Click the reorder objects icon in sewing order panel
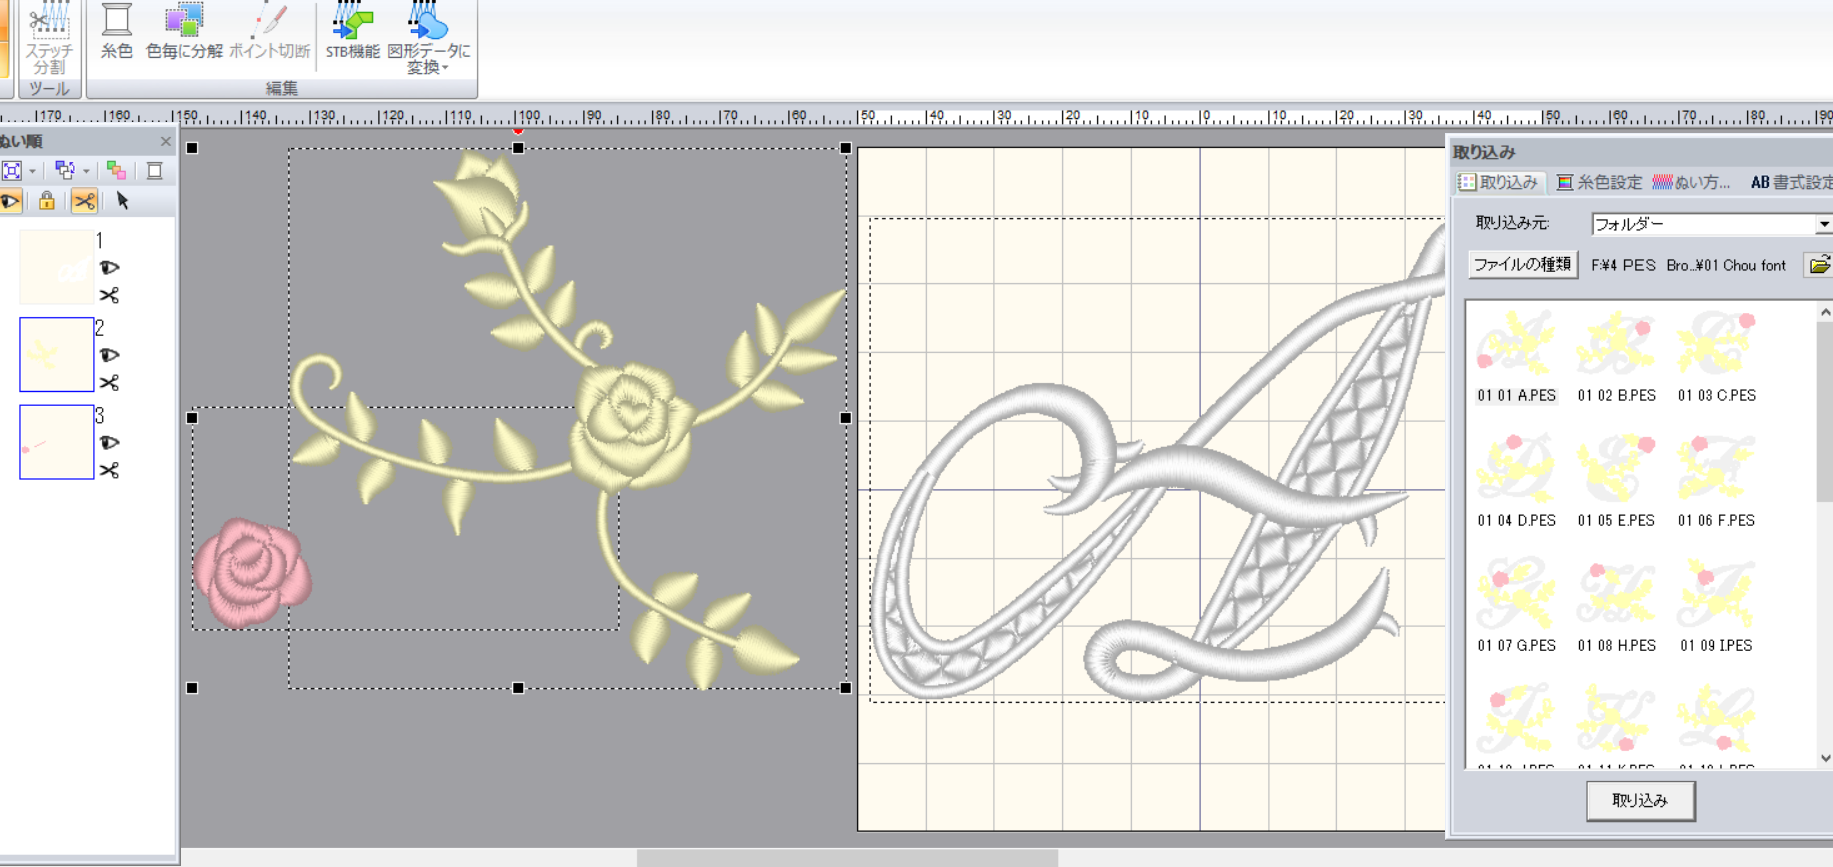The height and width of the screenshot is (867, 1833). (x=65, y=170)
